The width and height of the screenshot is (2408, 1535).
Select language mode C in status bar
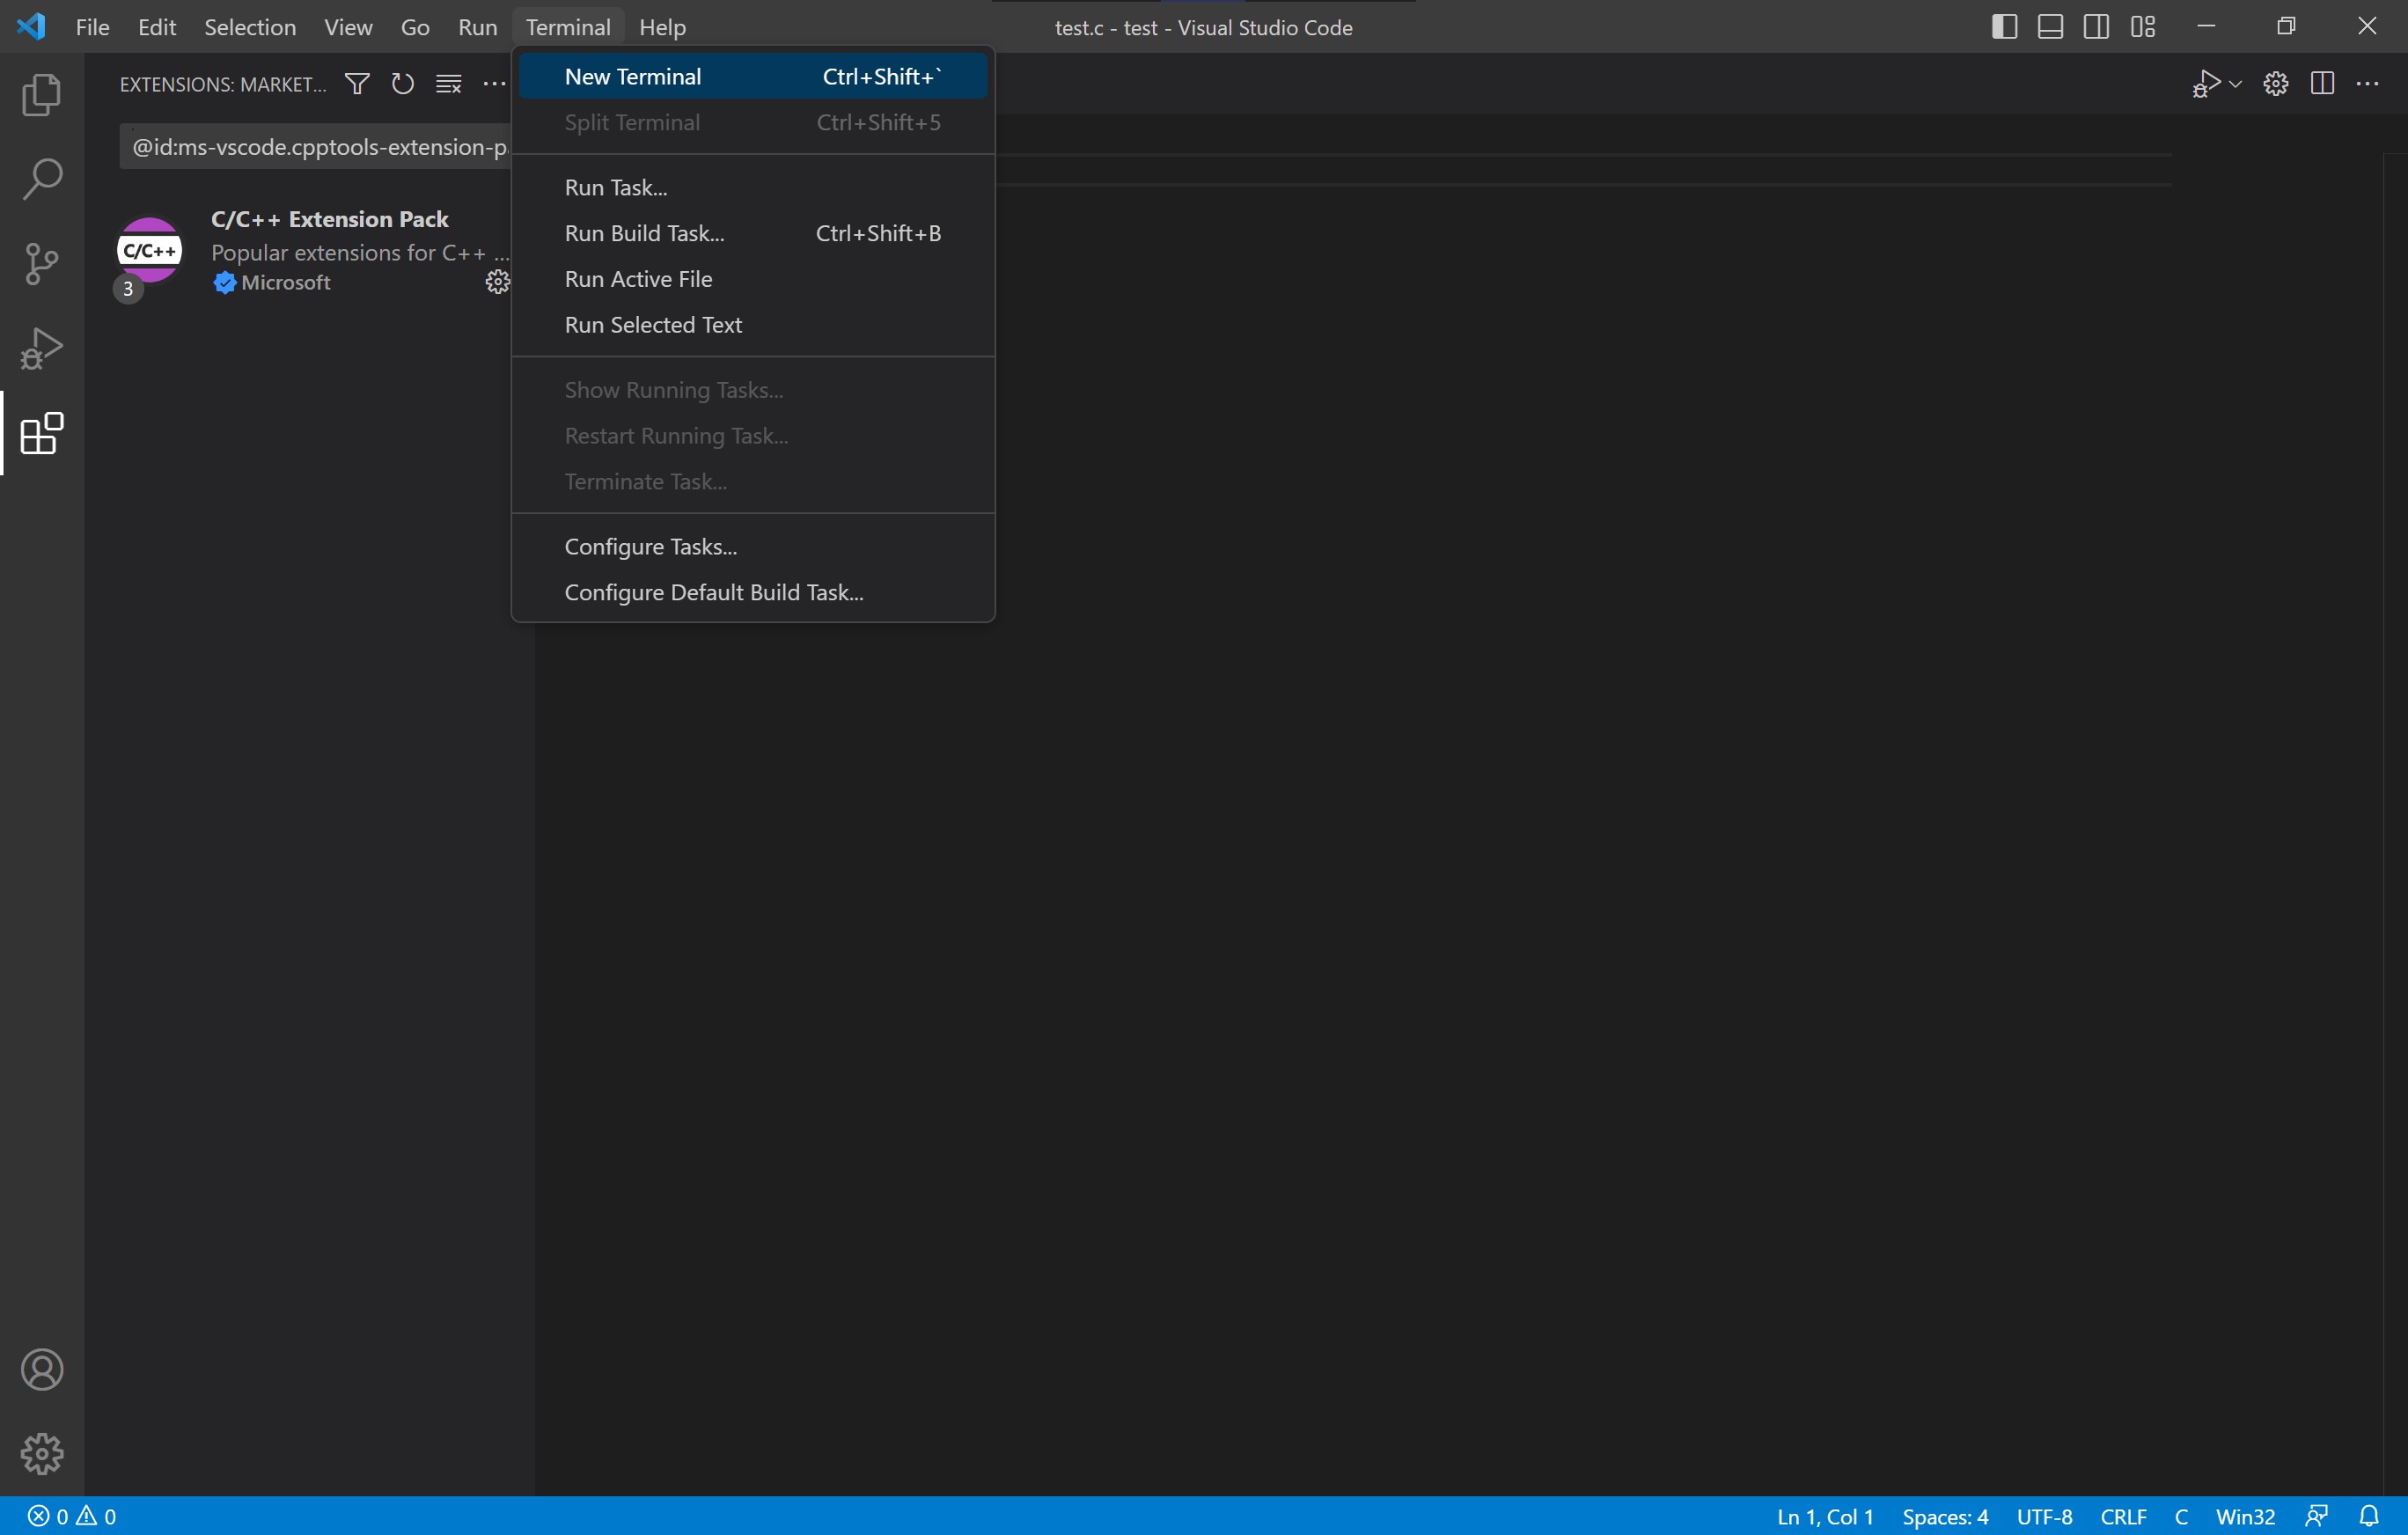click(x=2181, y=1516)
